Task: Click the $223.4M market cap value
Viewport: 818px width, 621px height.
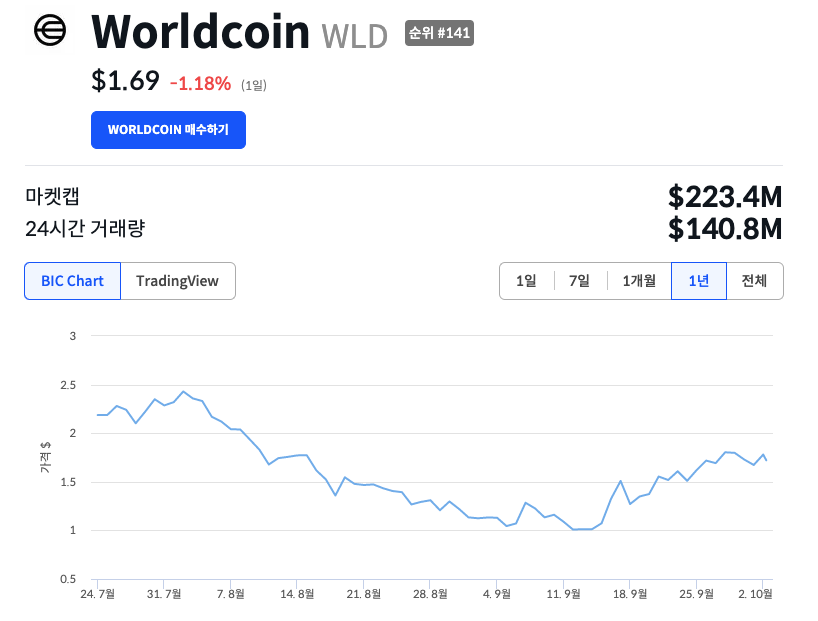Action: (x=725, y=196)
